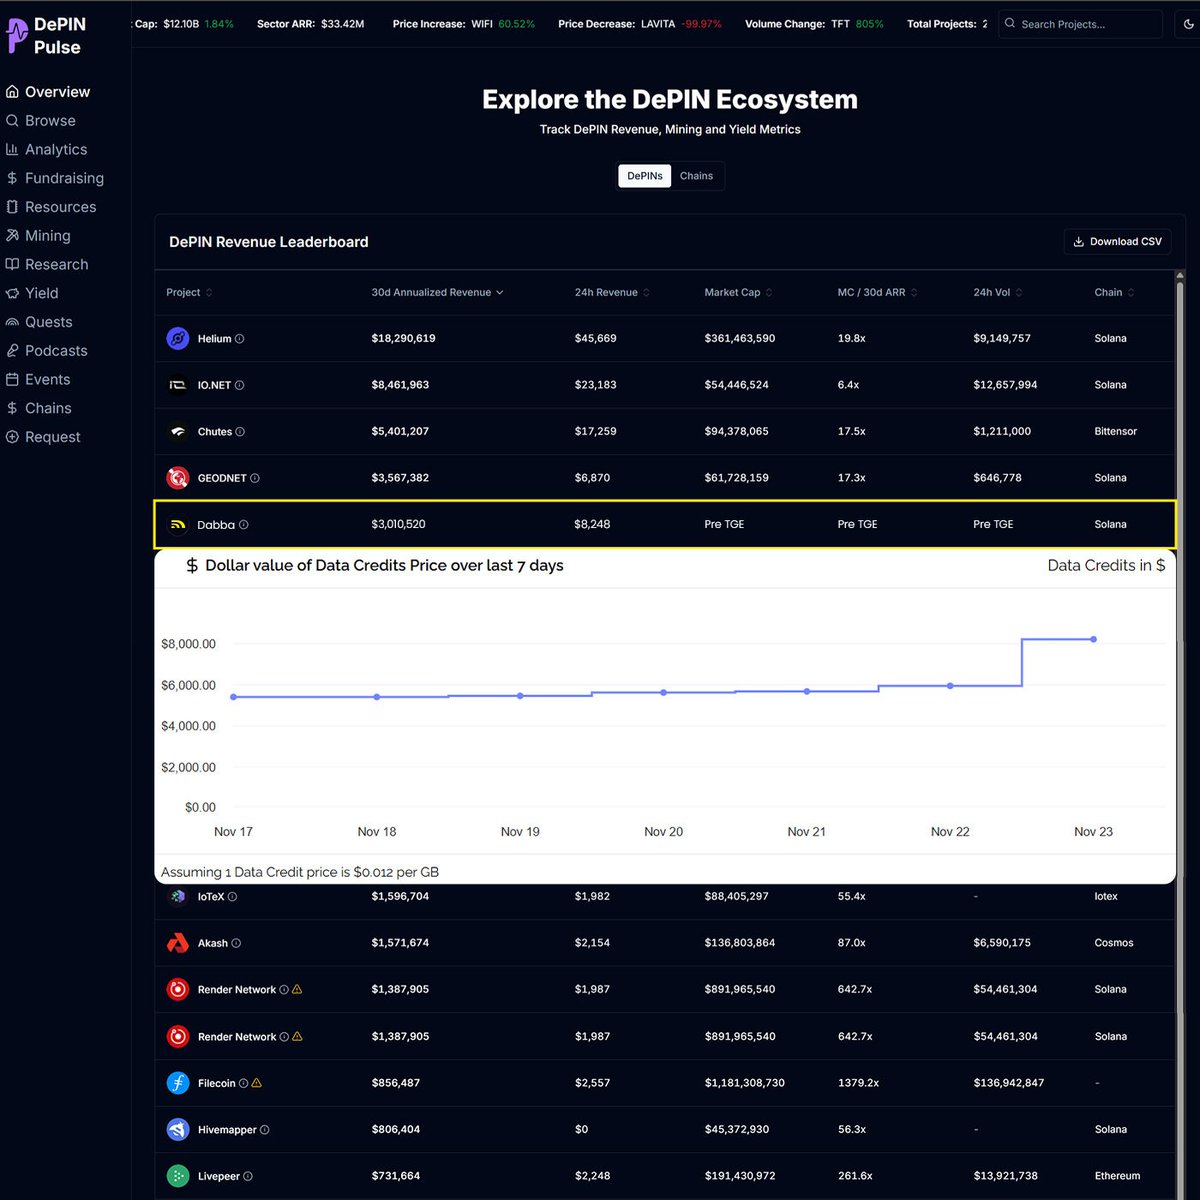The width and height of the screenshot is (1200, 1200).
Task: Switch to the Chains tab
Action: pyautogui.click(x=697, y=176)
